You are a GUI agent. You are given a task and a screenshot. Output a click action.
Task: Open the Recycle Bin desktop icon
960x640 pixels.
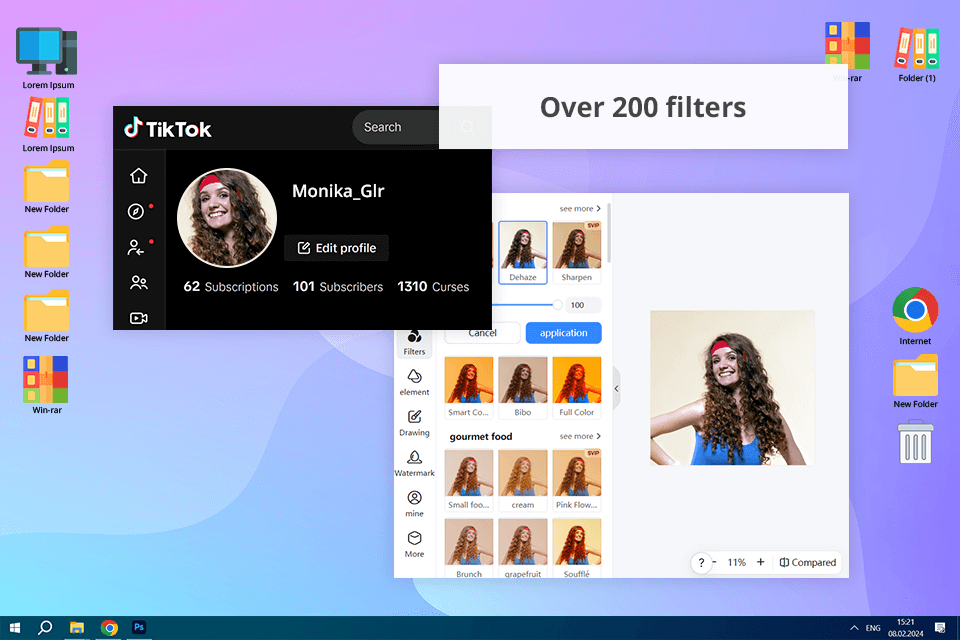[915, 441]
